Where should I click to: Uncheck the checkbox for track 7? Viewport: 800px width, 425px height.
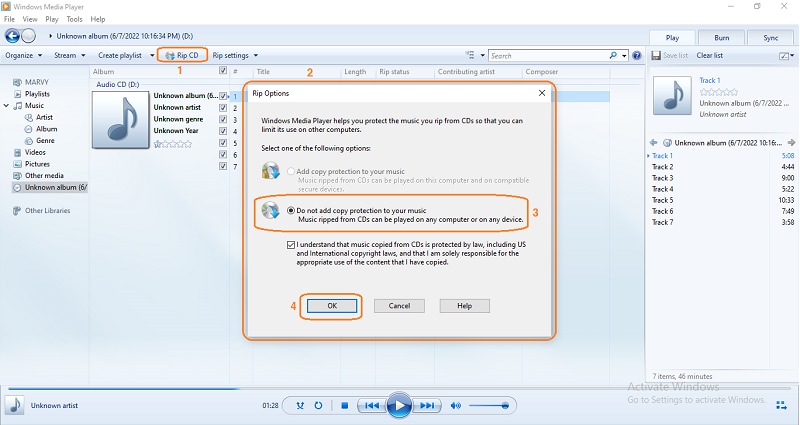pos(223,166)
